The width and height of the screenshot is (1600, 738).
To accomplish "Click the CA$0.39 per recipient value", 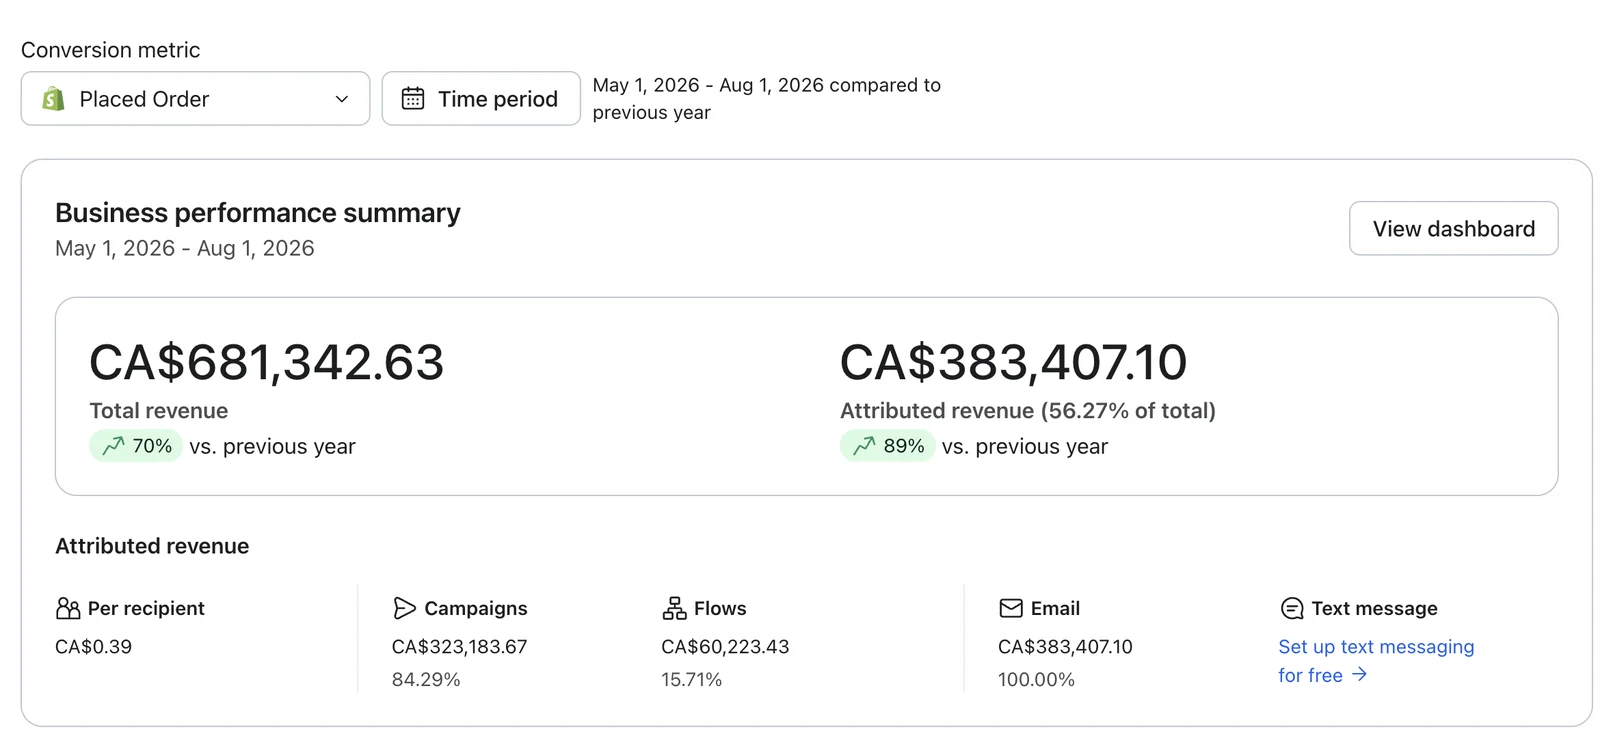I will [93, 647].
